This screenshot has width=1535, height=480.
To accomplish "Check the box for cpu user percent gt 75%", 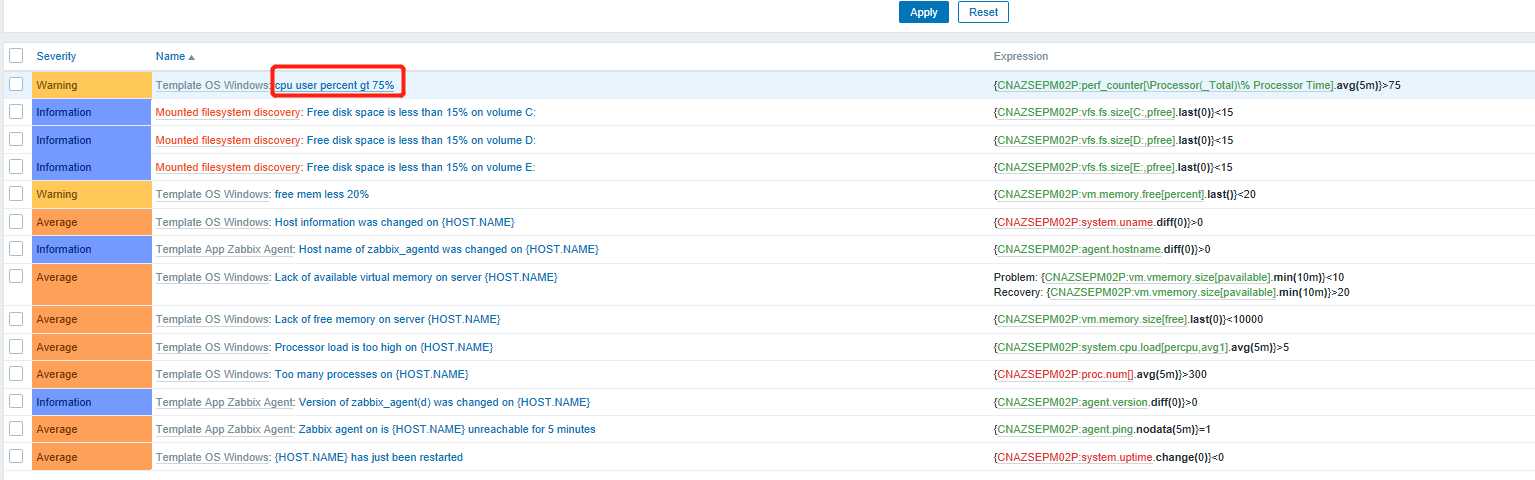I will (x=16, y=85).
